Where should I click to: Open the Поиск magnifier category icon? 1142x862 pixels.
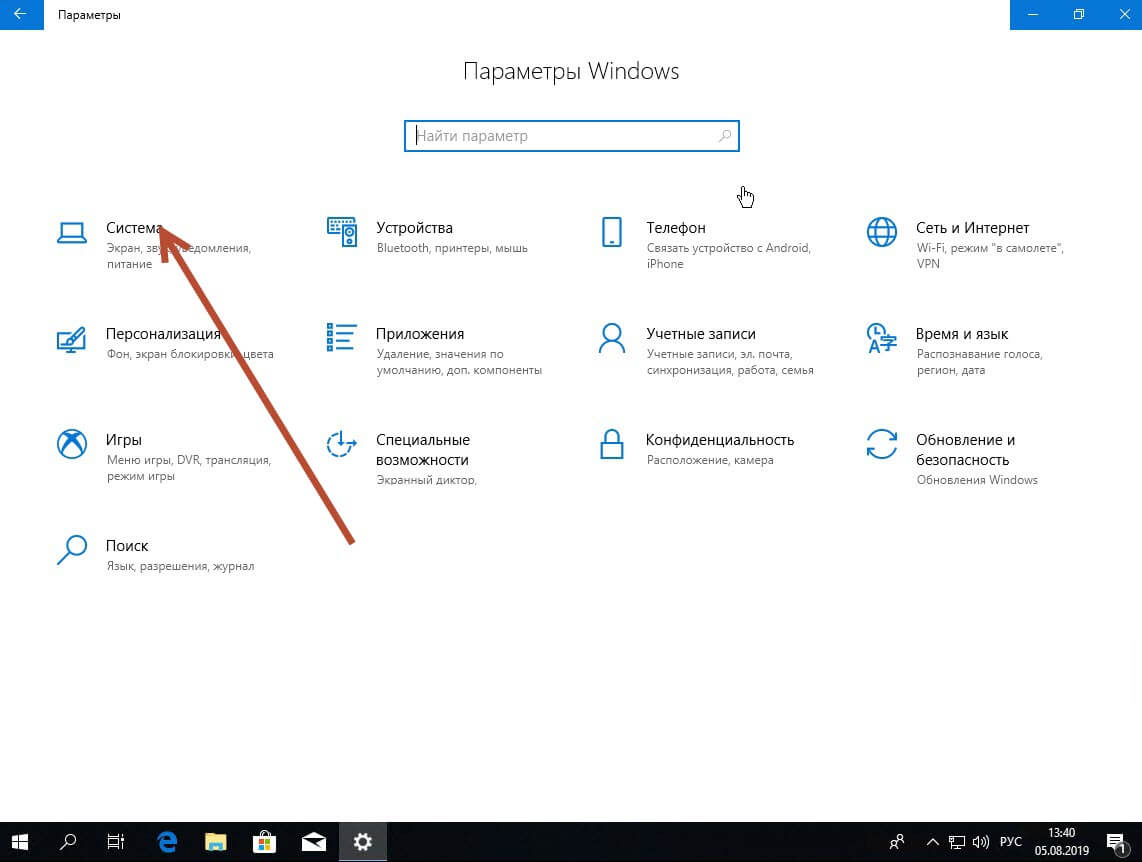pyautogui.click(x=72, y=550)
